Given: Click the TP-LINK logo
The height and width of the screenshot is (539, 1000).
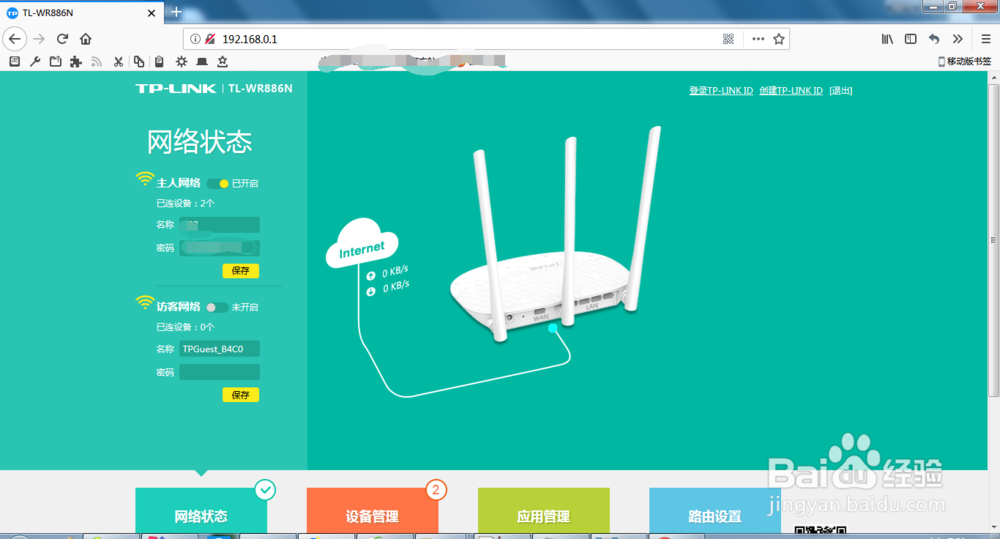Looking at the screenshot, I should point(175,89).
